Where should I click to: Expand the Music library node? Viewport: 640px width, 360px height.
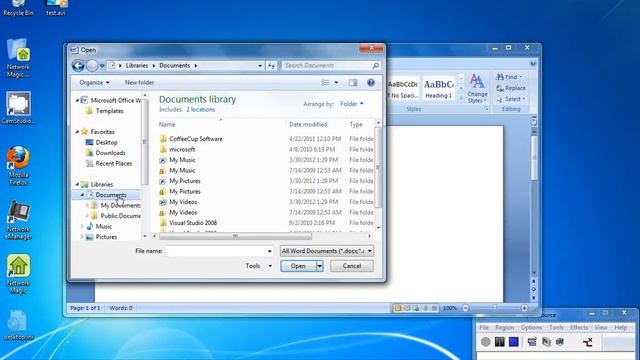pyautogui.click(x=82, y=227)
